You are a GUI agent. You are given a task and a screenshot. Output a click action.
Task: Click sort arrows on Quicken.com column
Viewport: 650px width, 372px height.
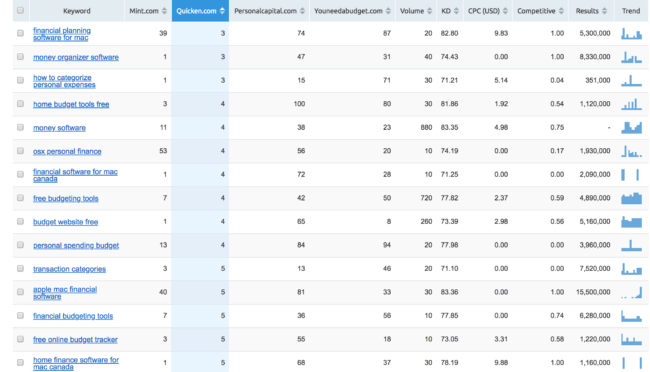coord(222,11)
